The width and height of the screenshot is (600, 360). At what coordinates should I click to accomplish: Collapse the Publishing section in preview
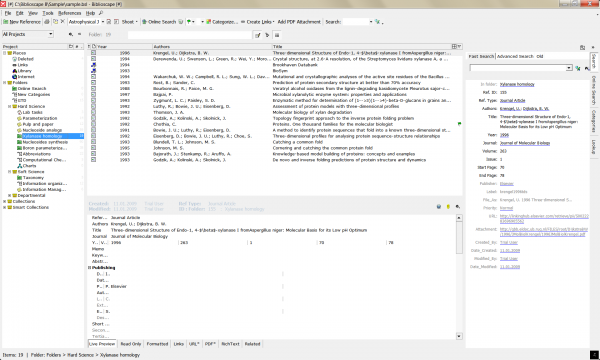pyautogui.click(x=90, y=268)
